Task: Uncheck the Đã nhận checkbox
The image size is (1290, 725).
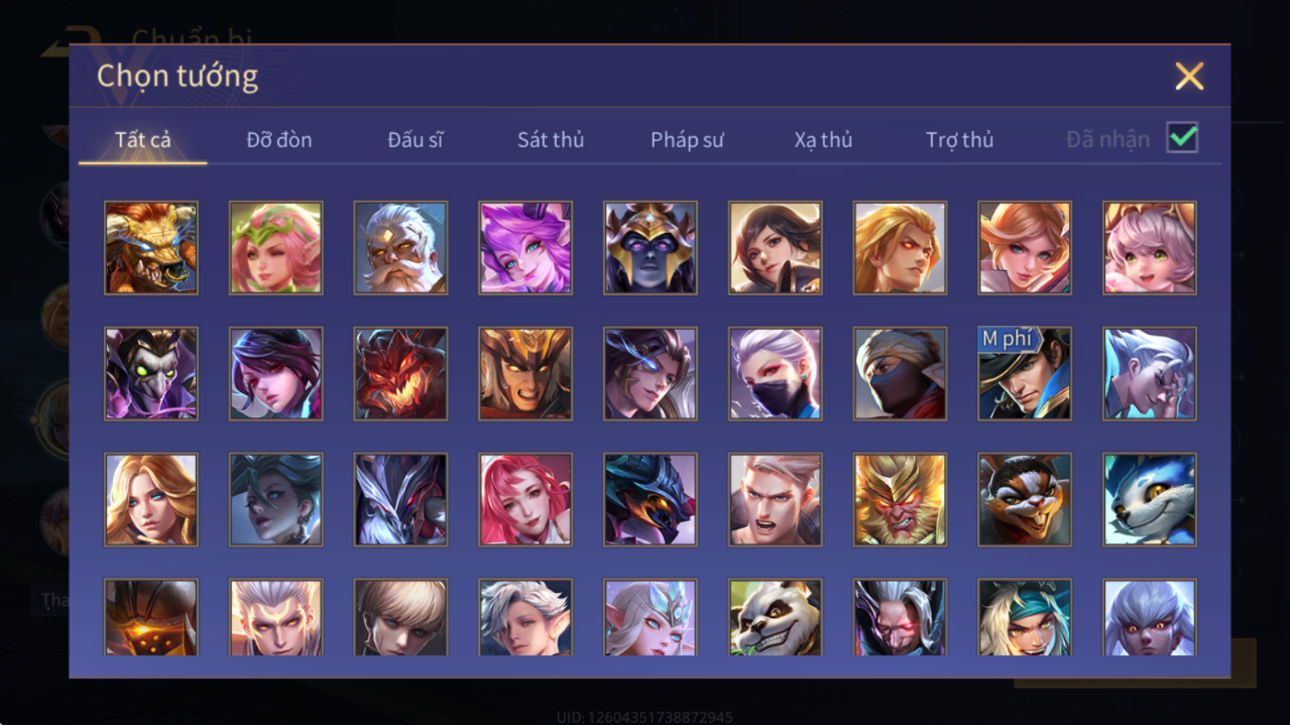Action: click(x=1182, y=138)
